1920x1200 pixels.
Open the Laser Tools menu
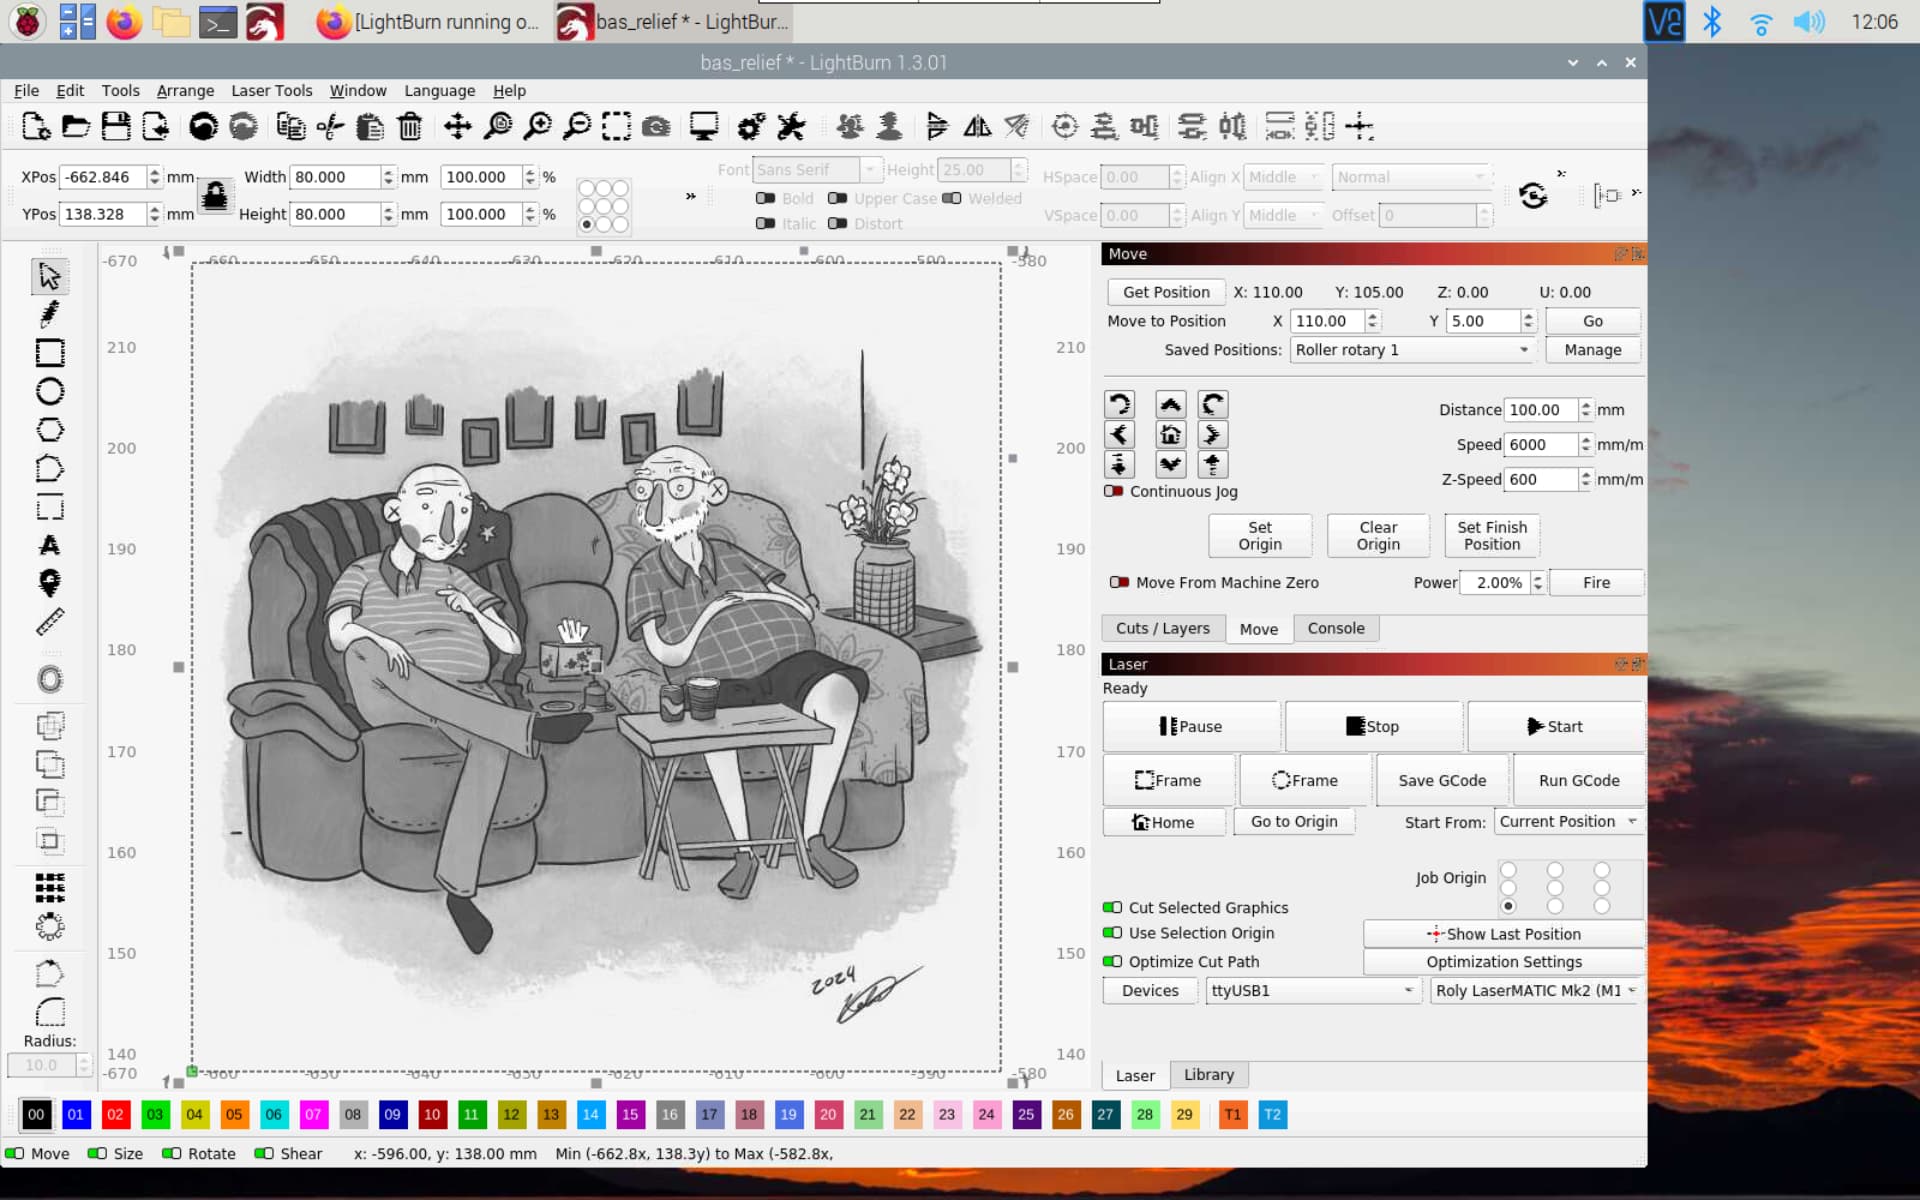pos(271,90)
